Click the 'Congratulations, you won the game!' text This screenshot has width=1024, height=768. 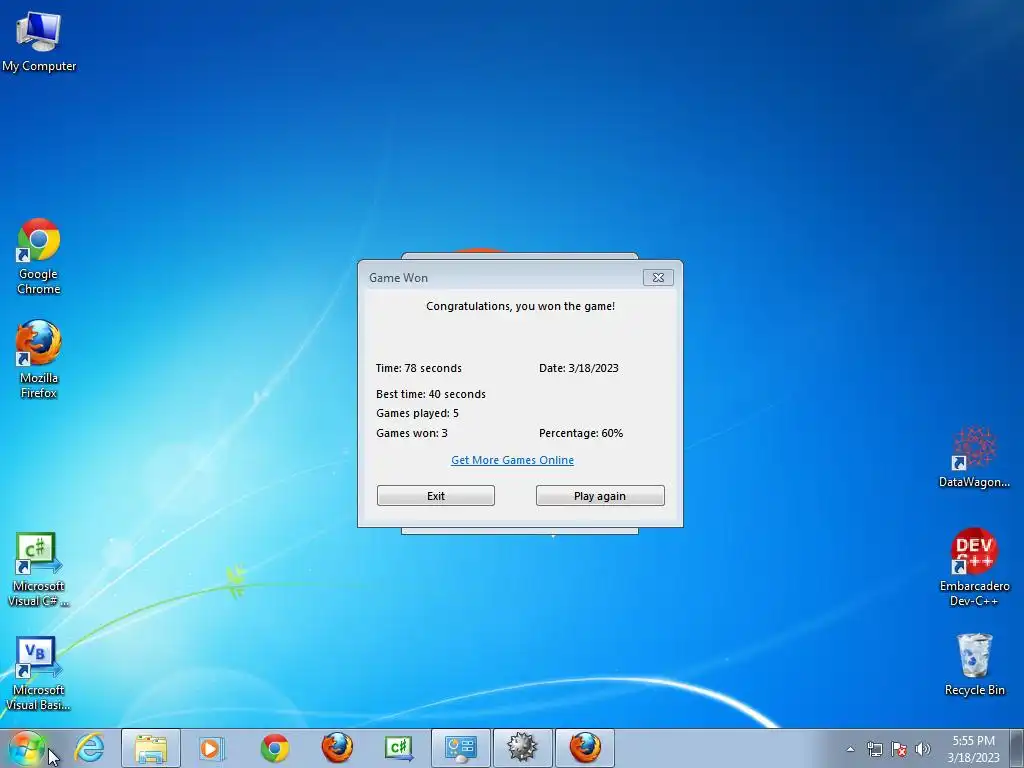pos(520,306)
